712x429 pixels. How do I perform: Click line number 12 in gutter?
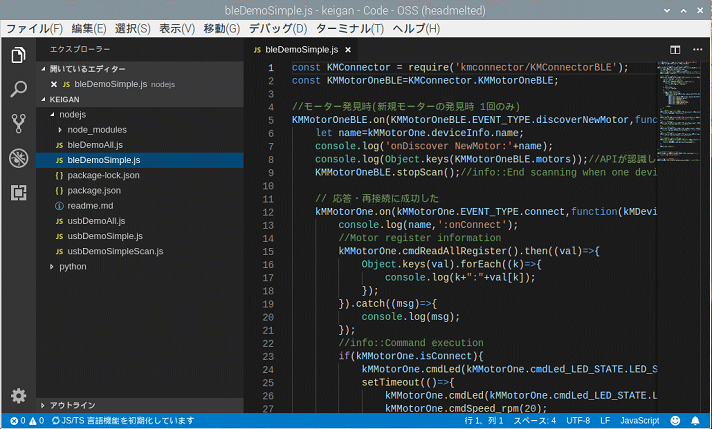point(268,212)
